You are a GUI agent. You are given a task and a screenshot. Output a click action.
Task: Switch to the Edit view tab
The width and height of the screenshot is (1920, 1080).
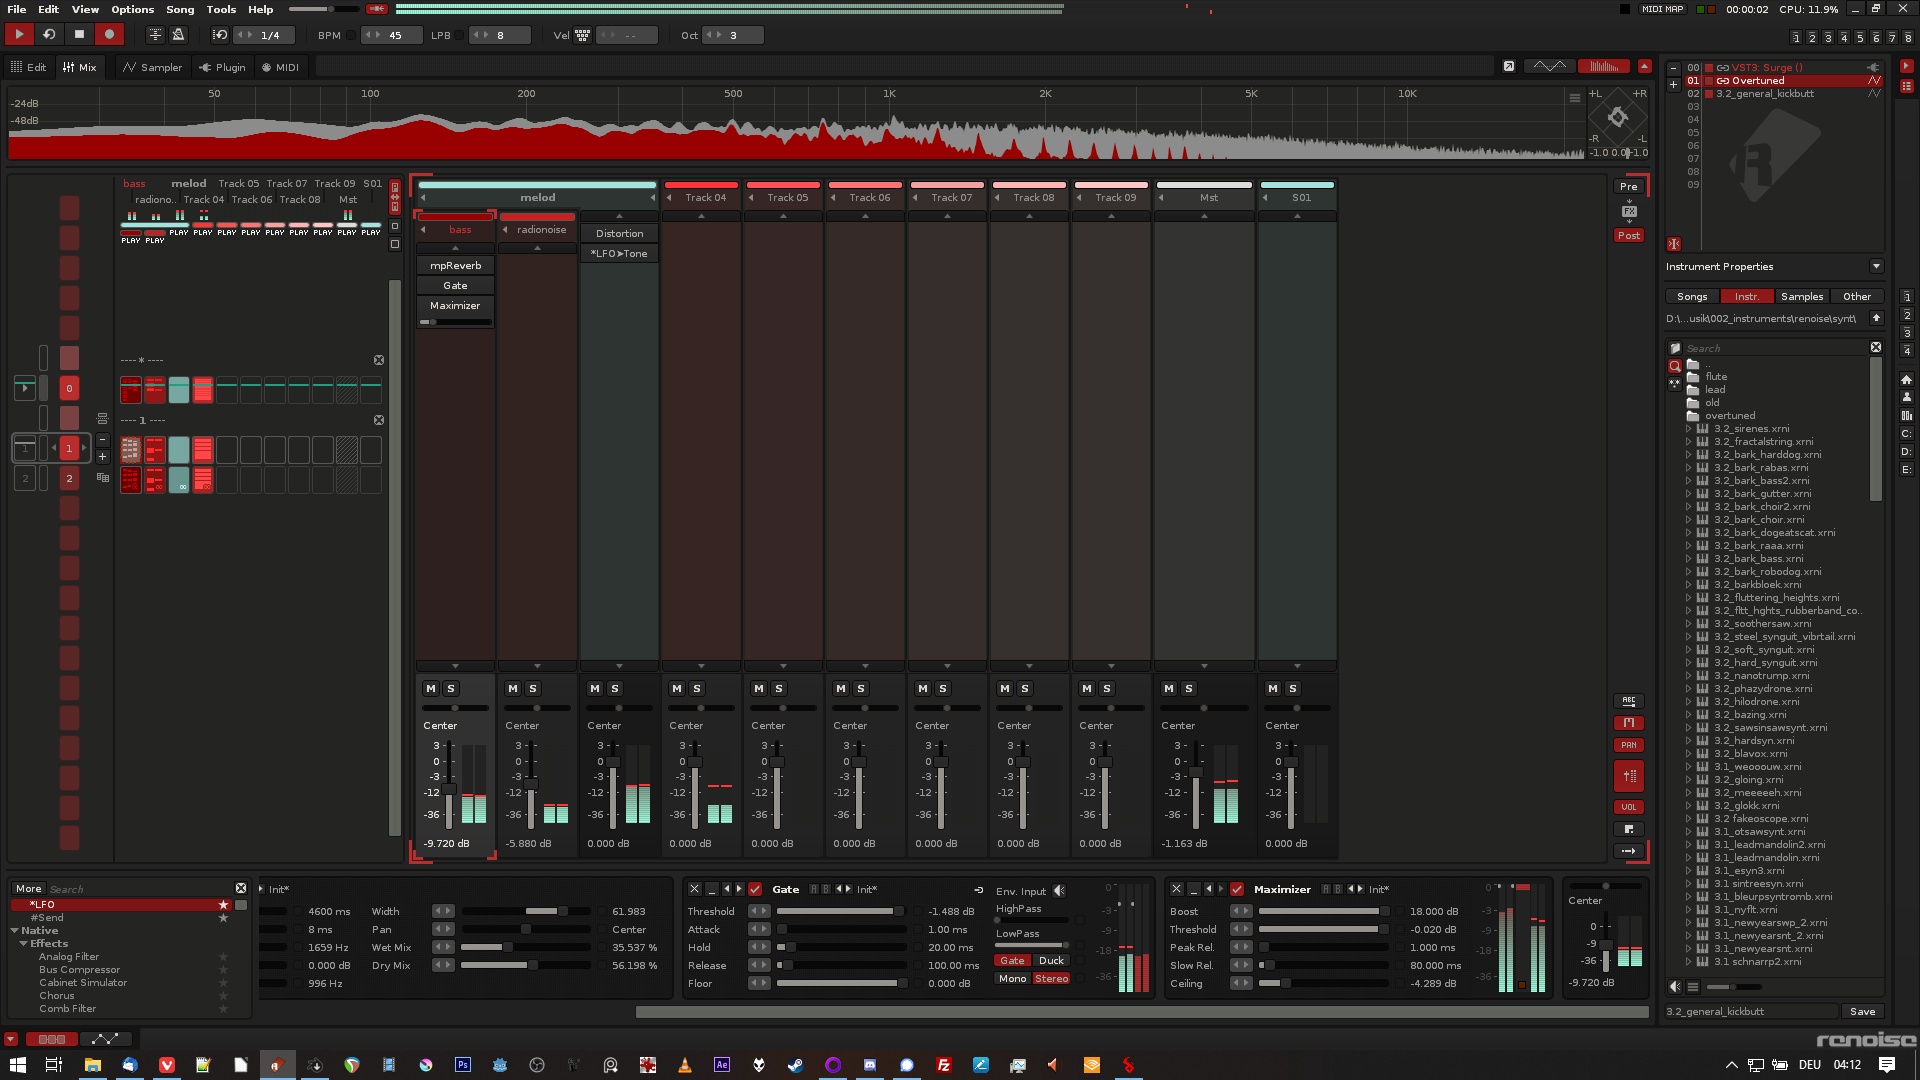29,67
